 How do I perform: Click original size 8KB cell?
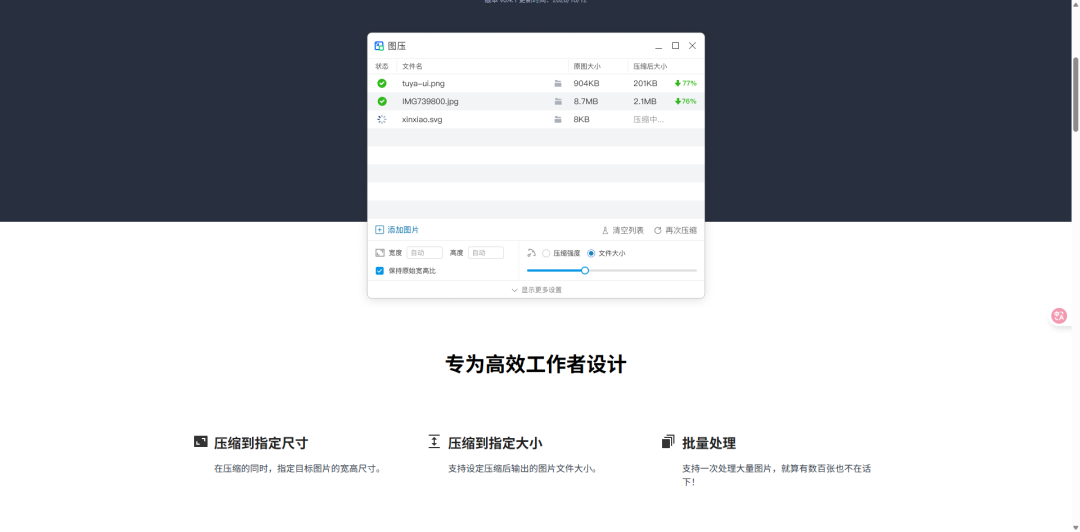pos(581,119)
